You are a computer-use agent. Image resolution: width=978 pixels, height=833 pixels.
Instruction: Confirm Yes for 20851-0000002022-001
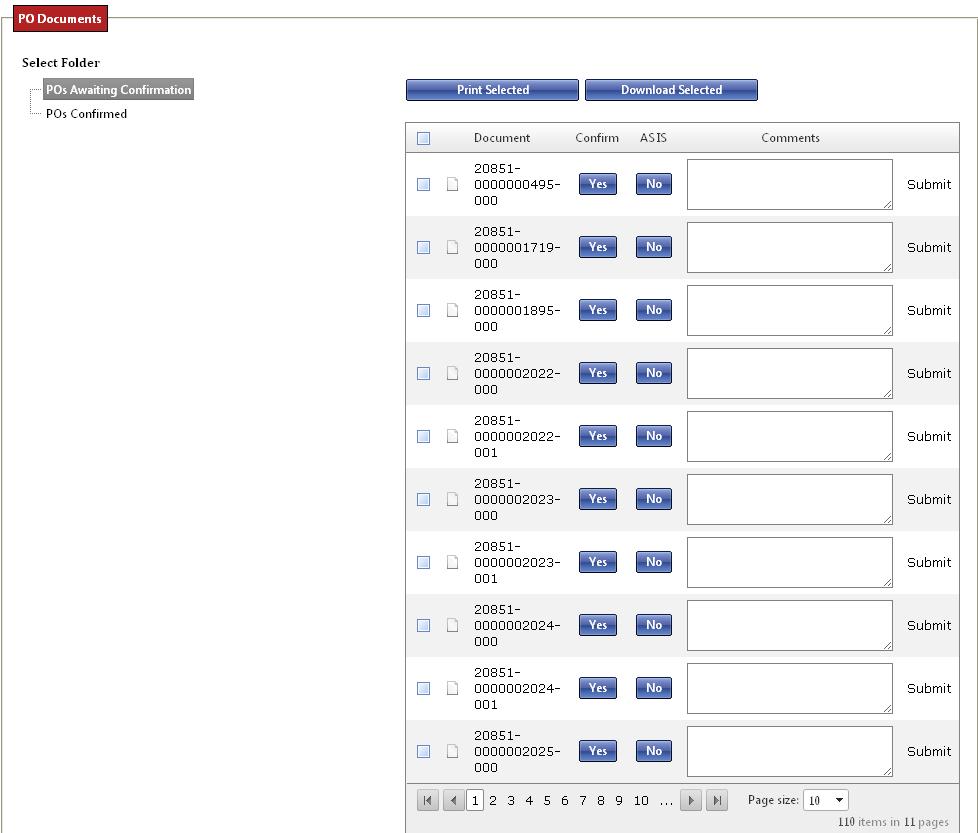[598, 436]
